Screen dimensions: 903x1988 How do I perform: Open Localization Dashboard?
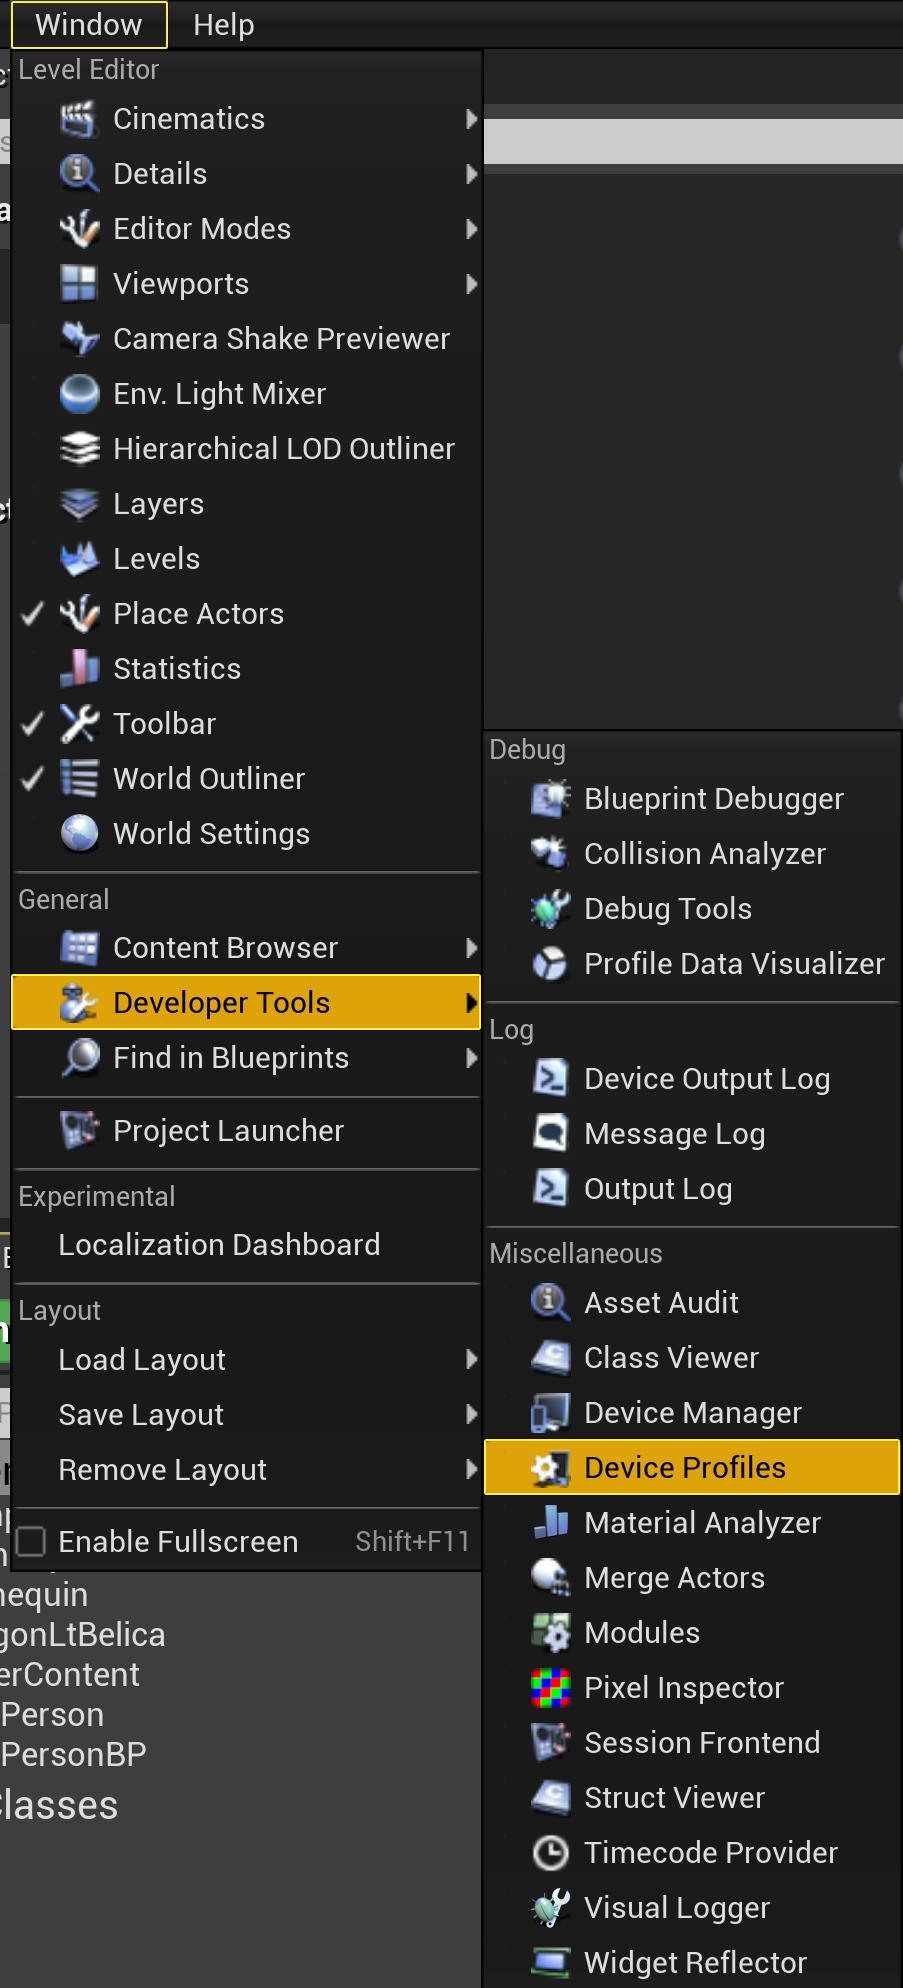click(x=246, y=1245)
